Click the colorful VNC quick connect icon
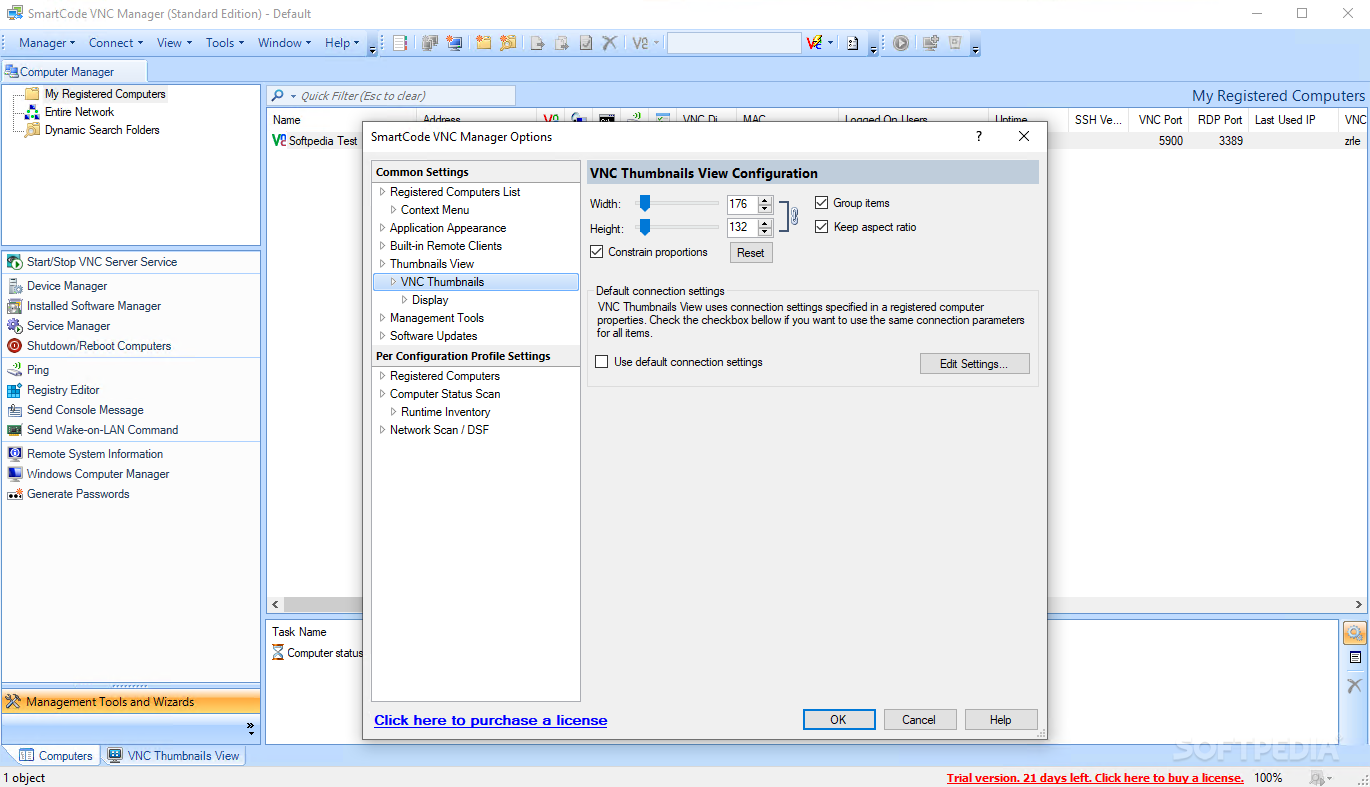Screen dimensions: 1370x787 tap(814, 43)
